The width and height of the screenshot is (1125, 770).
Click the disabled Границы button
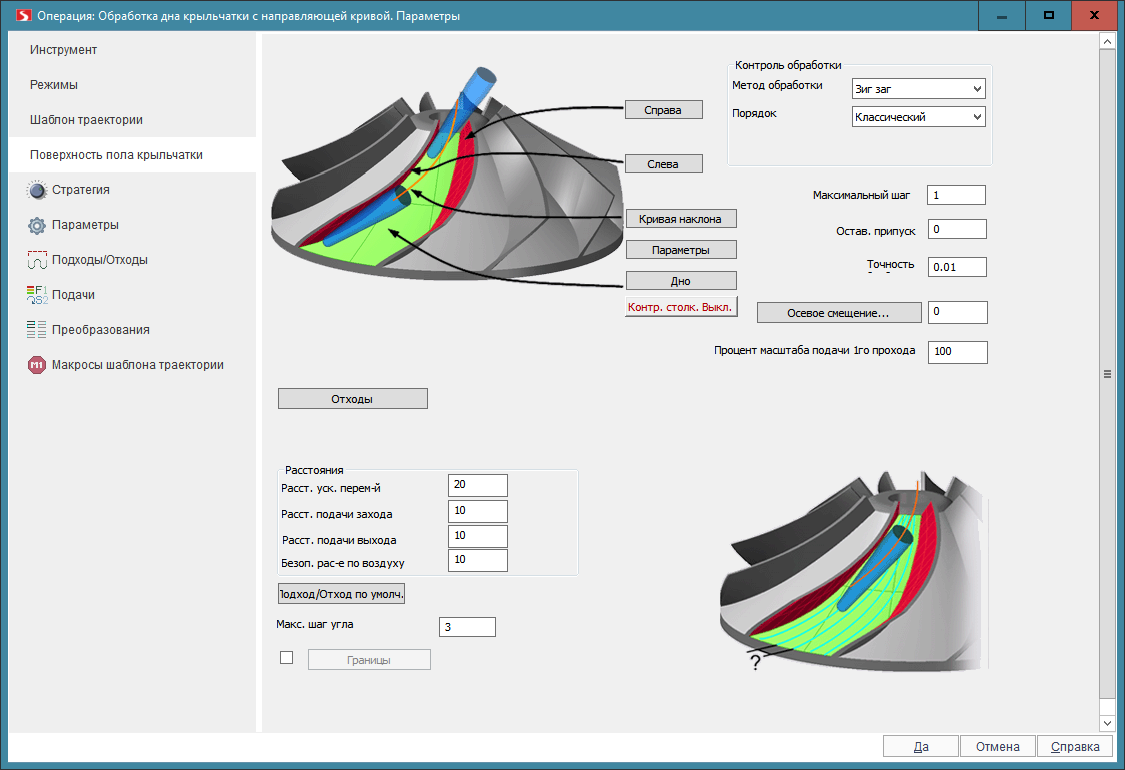pos(369,659)
